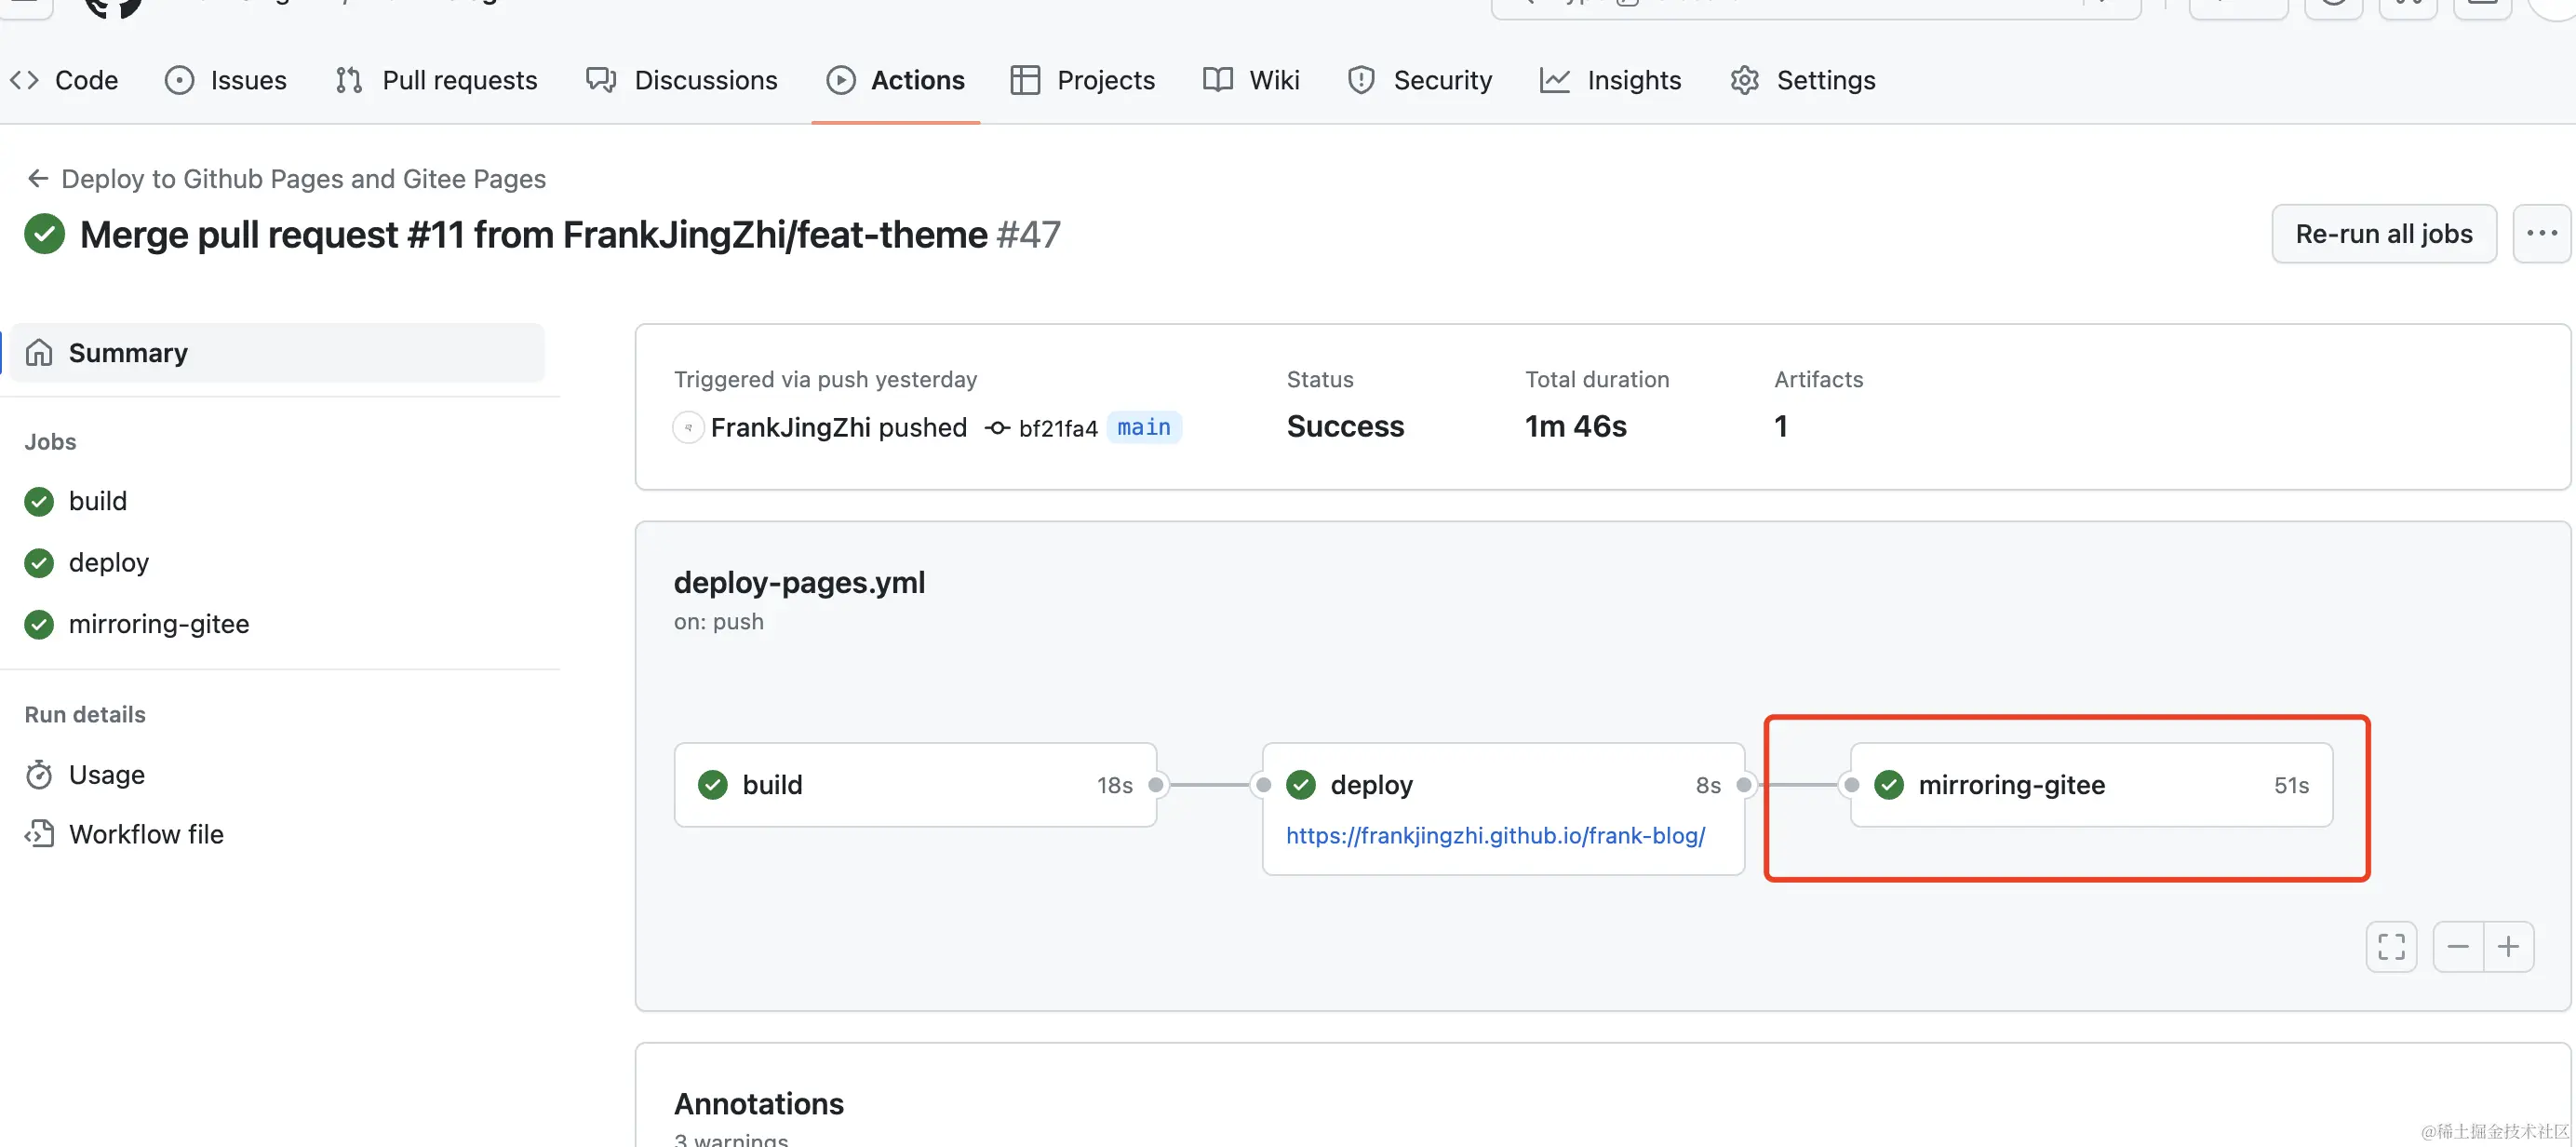Open the frankjingzhi.github.io deployment link
The image size is (2576, 1147).
coord(1495,835)
